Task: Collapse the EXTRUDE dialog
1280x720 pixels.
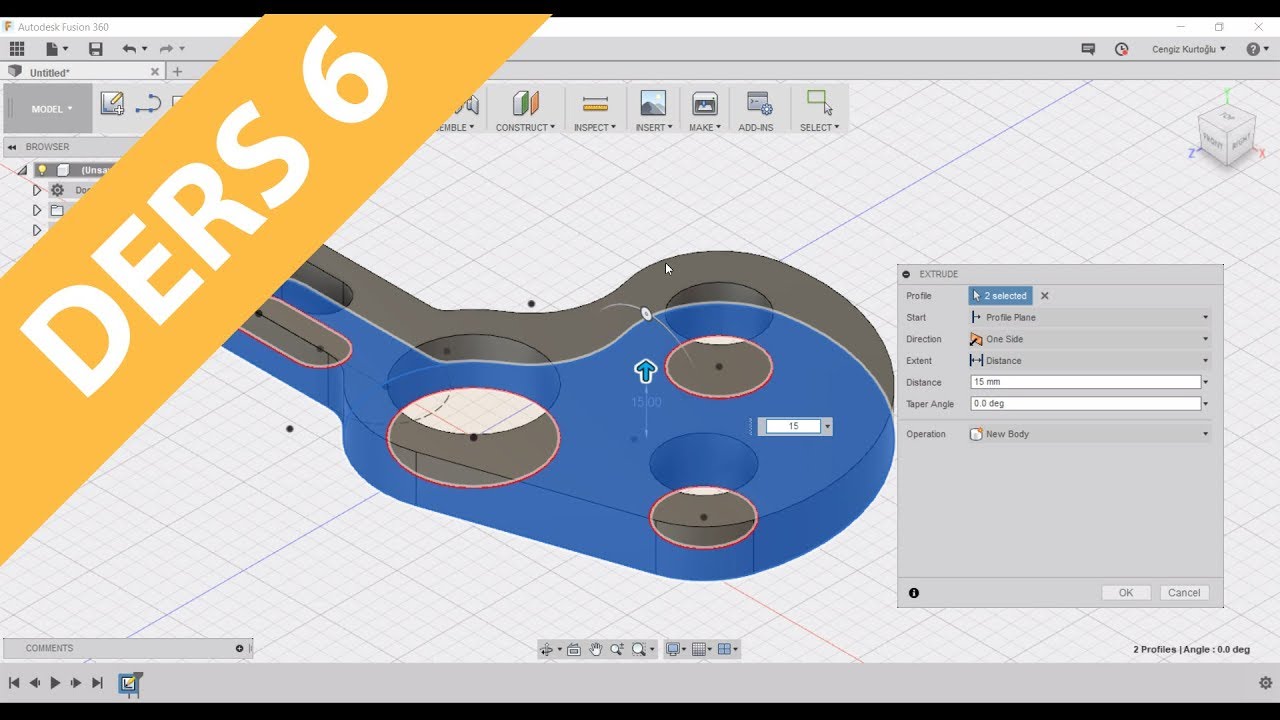Action: point(906,274)
